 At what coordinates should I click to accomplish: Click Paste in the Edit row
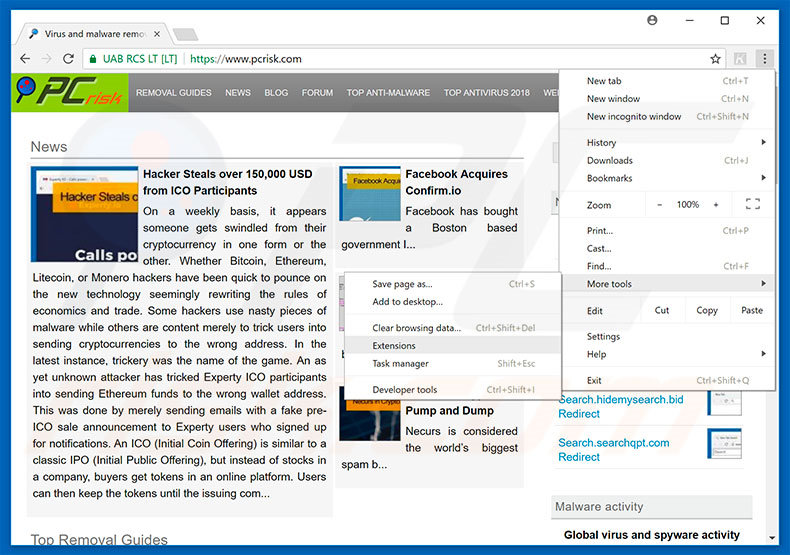[x=752, y=310]
